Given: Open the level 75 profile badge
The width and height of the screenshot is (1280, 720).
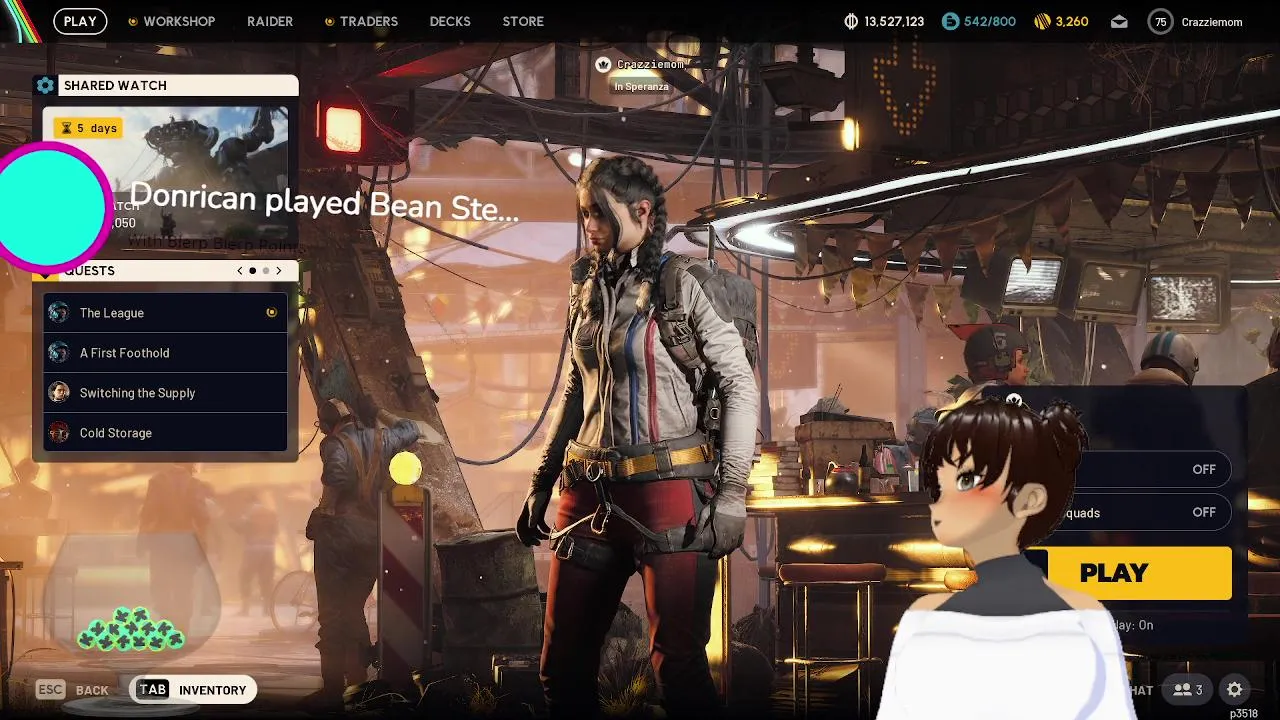Looking at the screenshot, I should 1160,21.
